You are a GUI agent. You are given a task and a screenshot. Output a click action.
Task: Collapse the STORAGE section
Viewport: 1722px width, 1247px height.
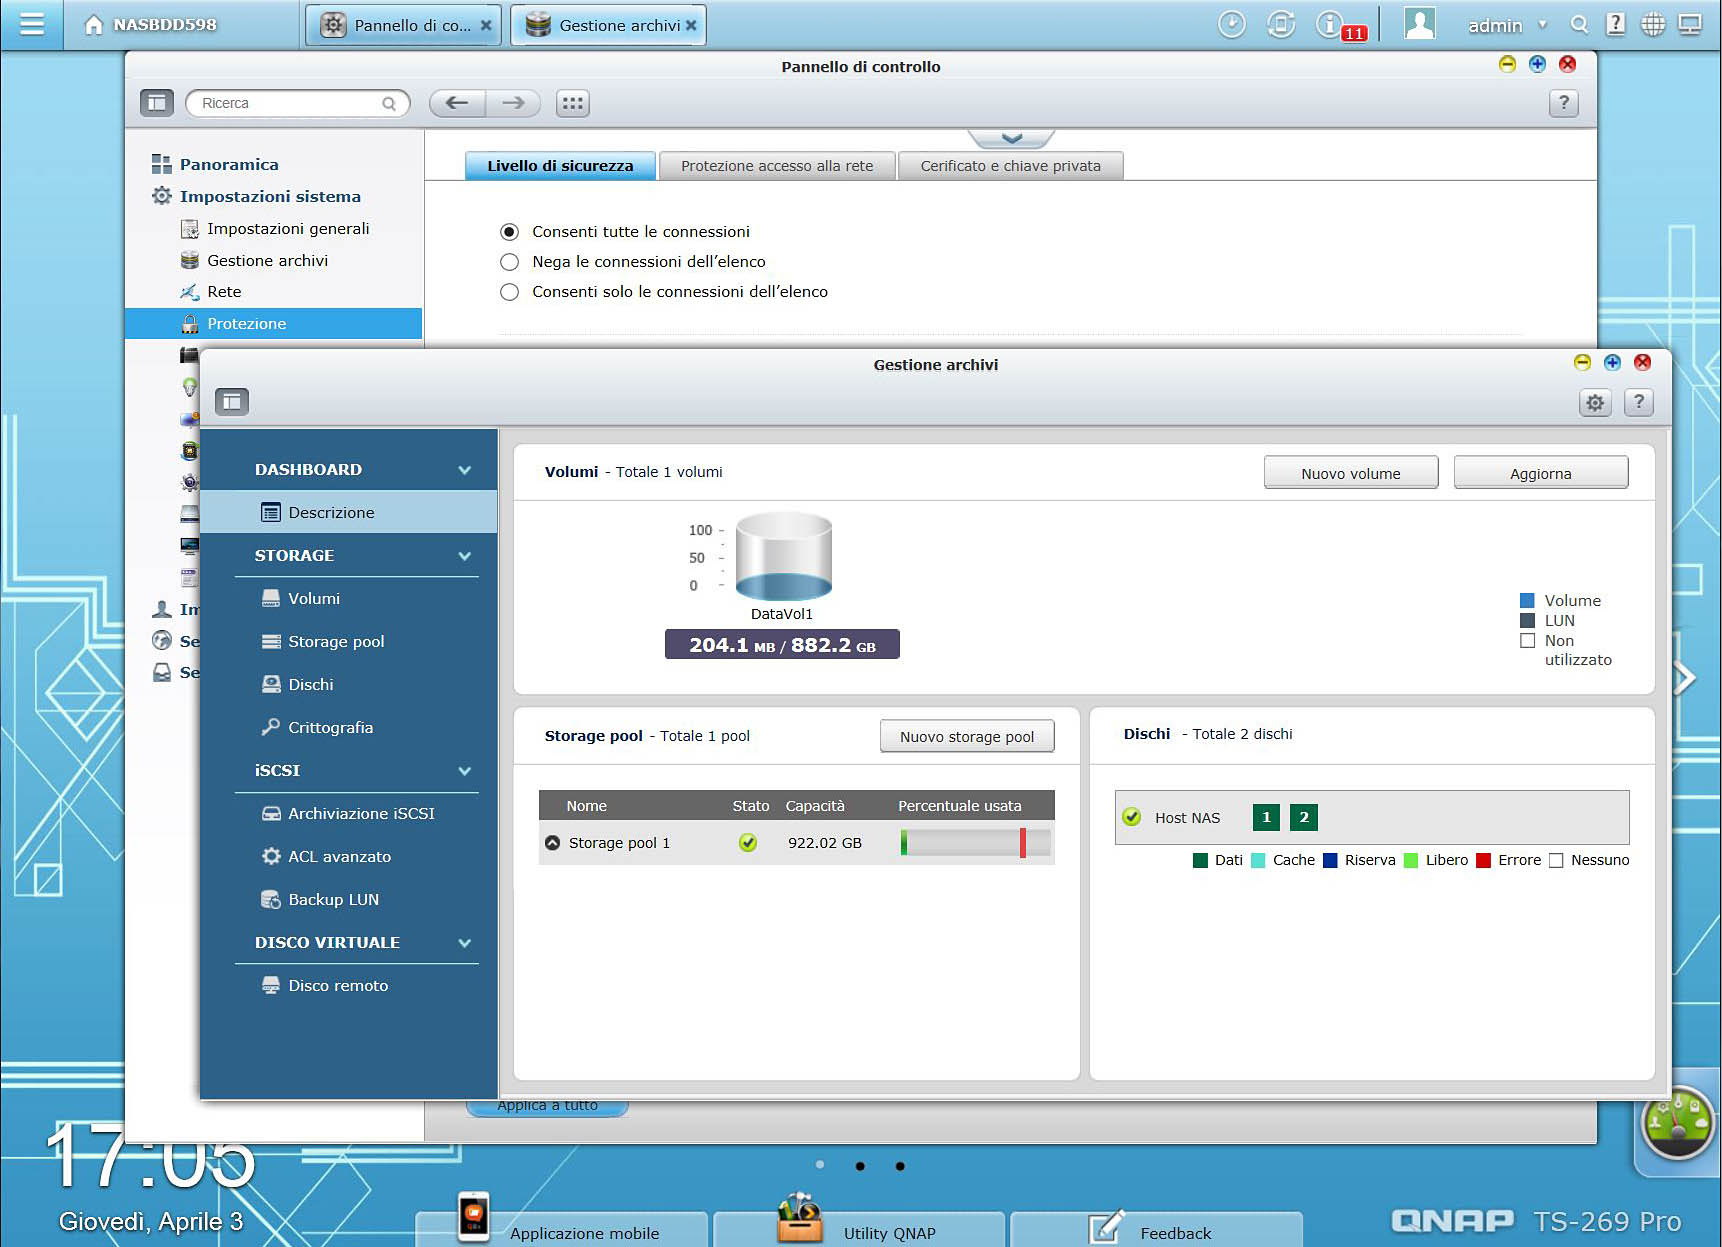click(464, 556)
